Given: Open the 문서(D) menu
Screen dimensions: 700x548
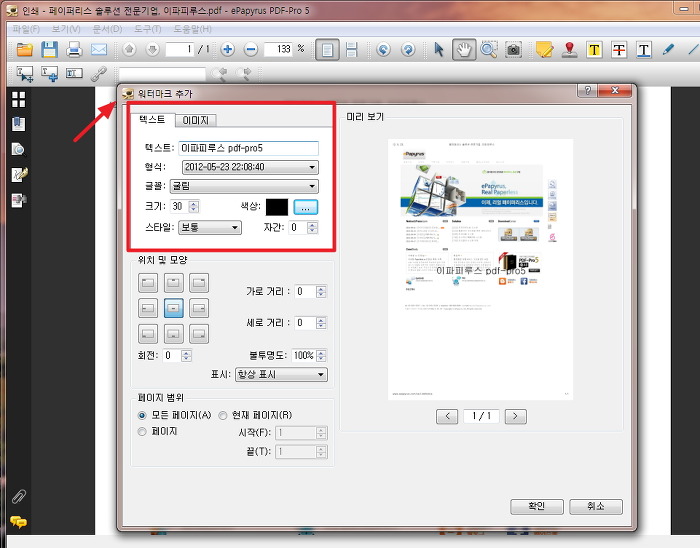Looking at the screenshot, I should (107, 29).
